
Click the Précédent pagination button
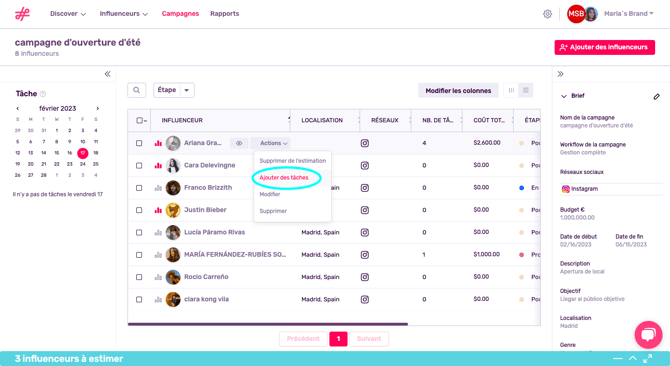(x=303, y=339)
